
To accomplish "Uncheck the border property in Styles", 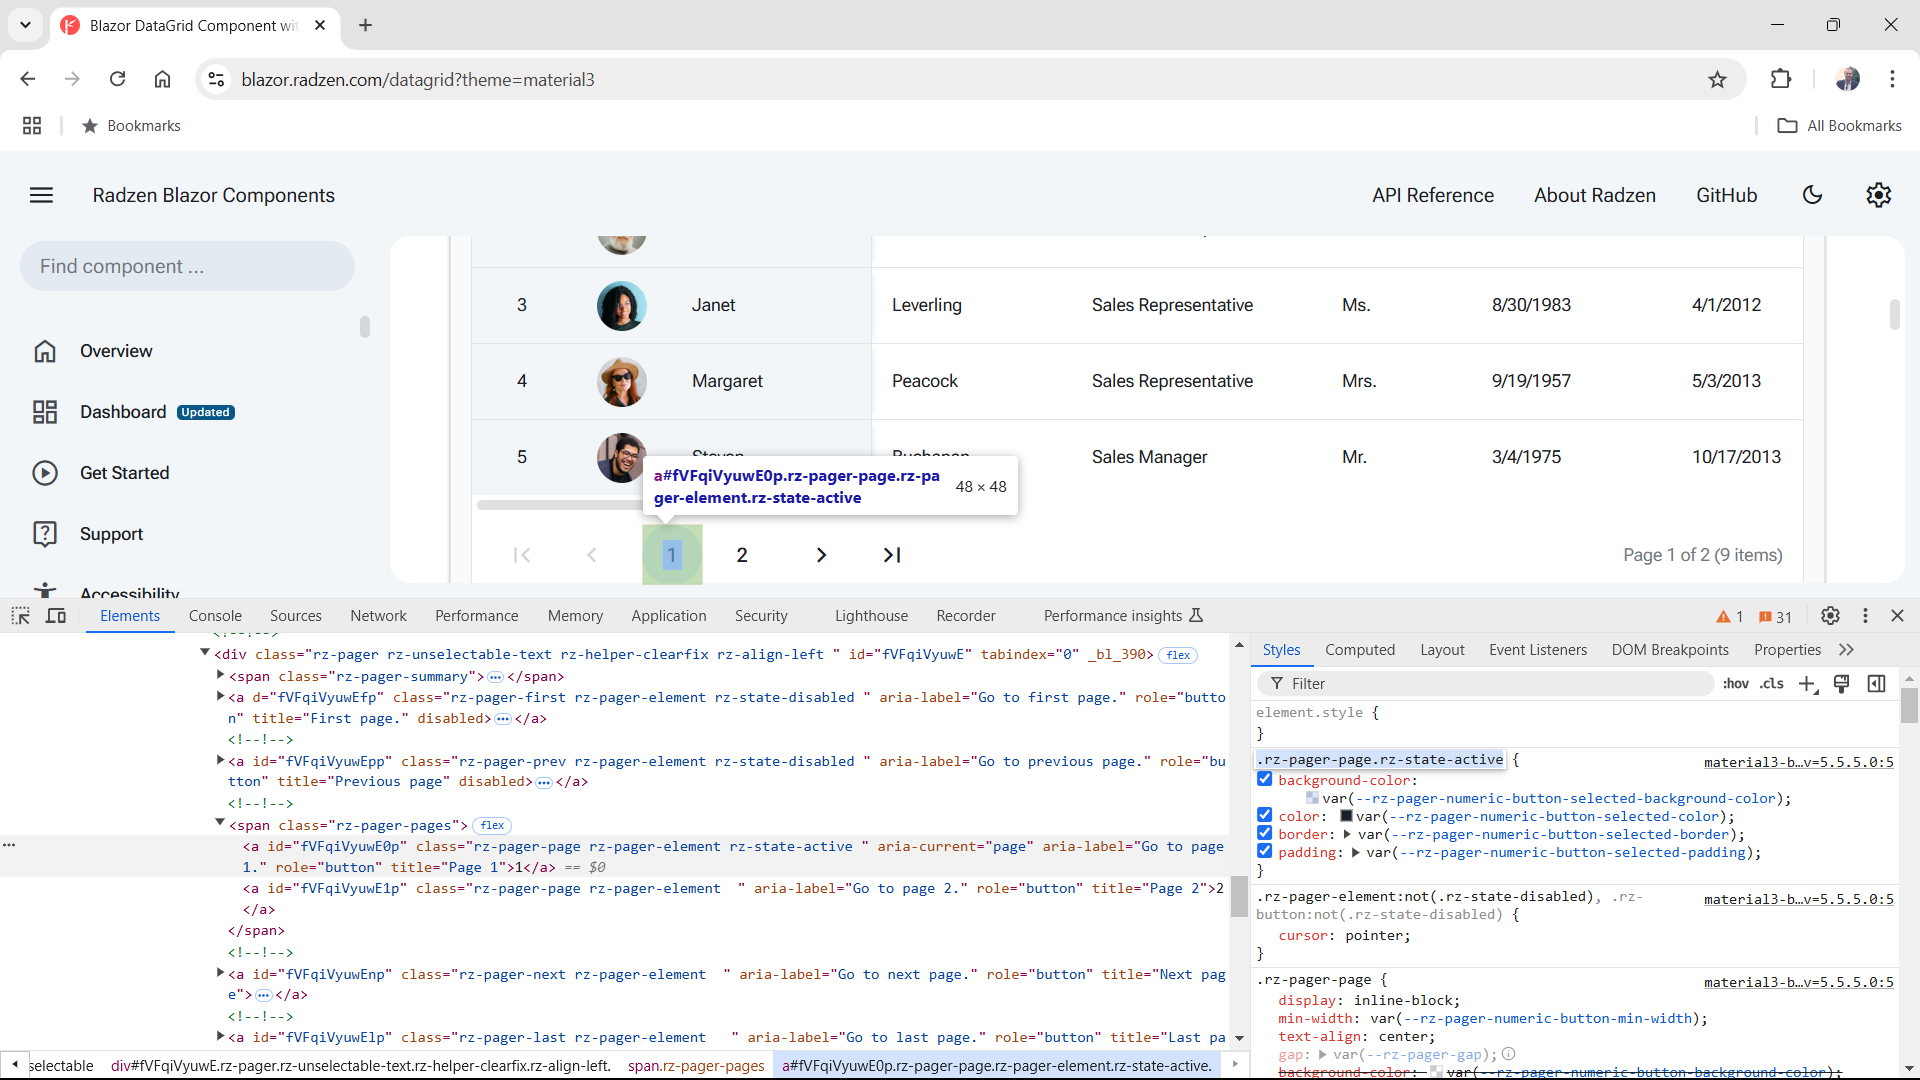I will point(1266,834).
